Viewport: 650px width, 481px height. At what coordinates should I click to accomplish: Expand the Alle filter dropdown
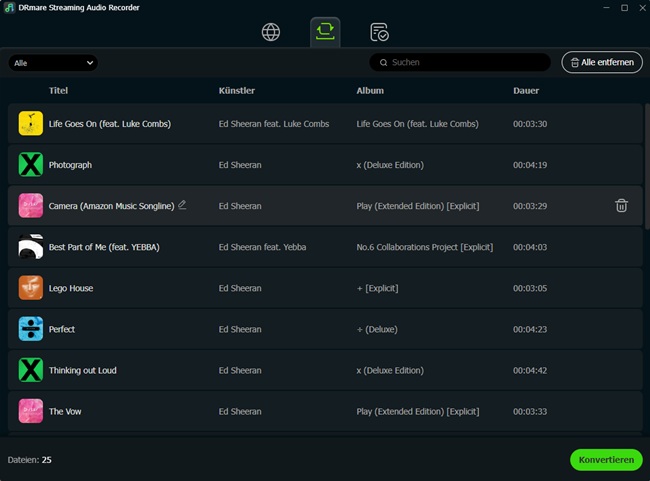(53, 63)
